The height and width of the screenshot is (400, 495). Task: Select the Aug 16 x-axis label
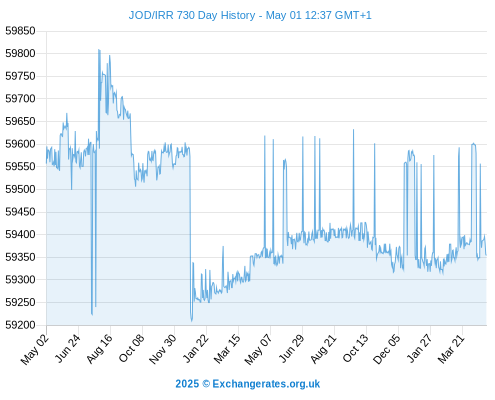tap(99, 349)
